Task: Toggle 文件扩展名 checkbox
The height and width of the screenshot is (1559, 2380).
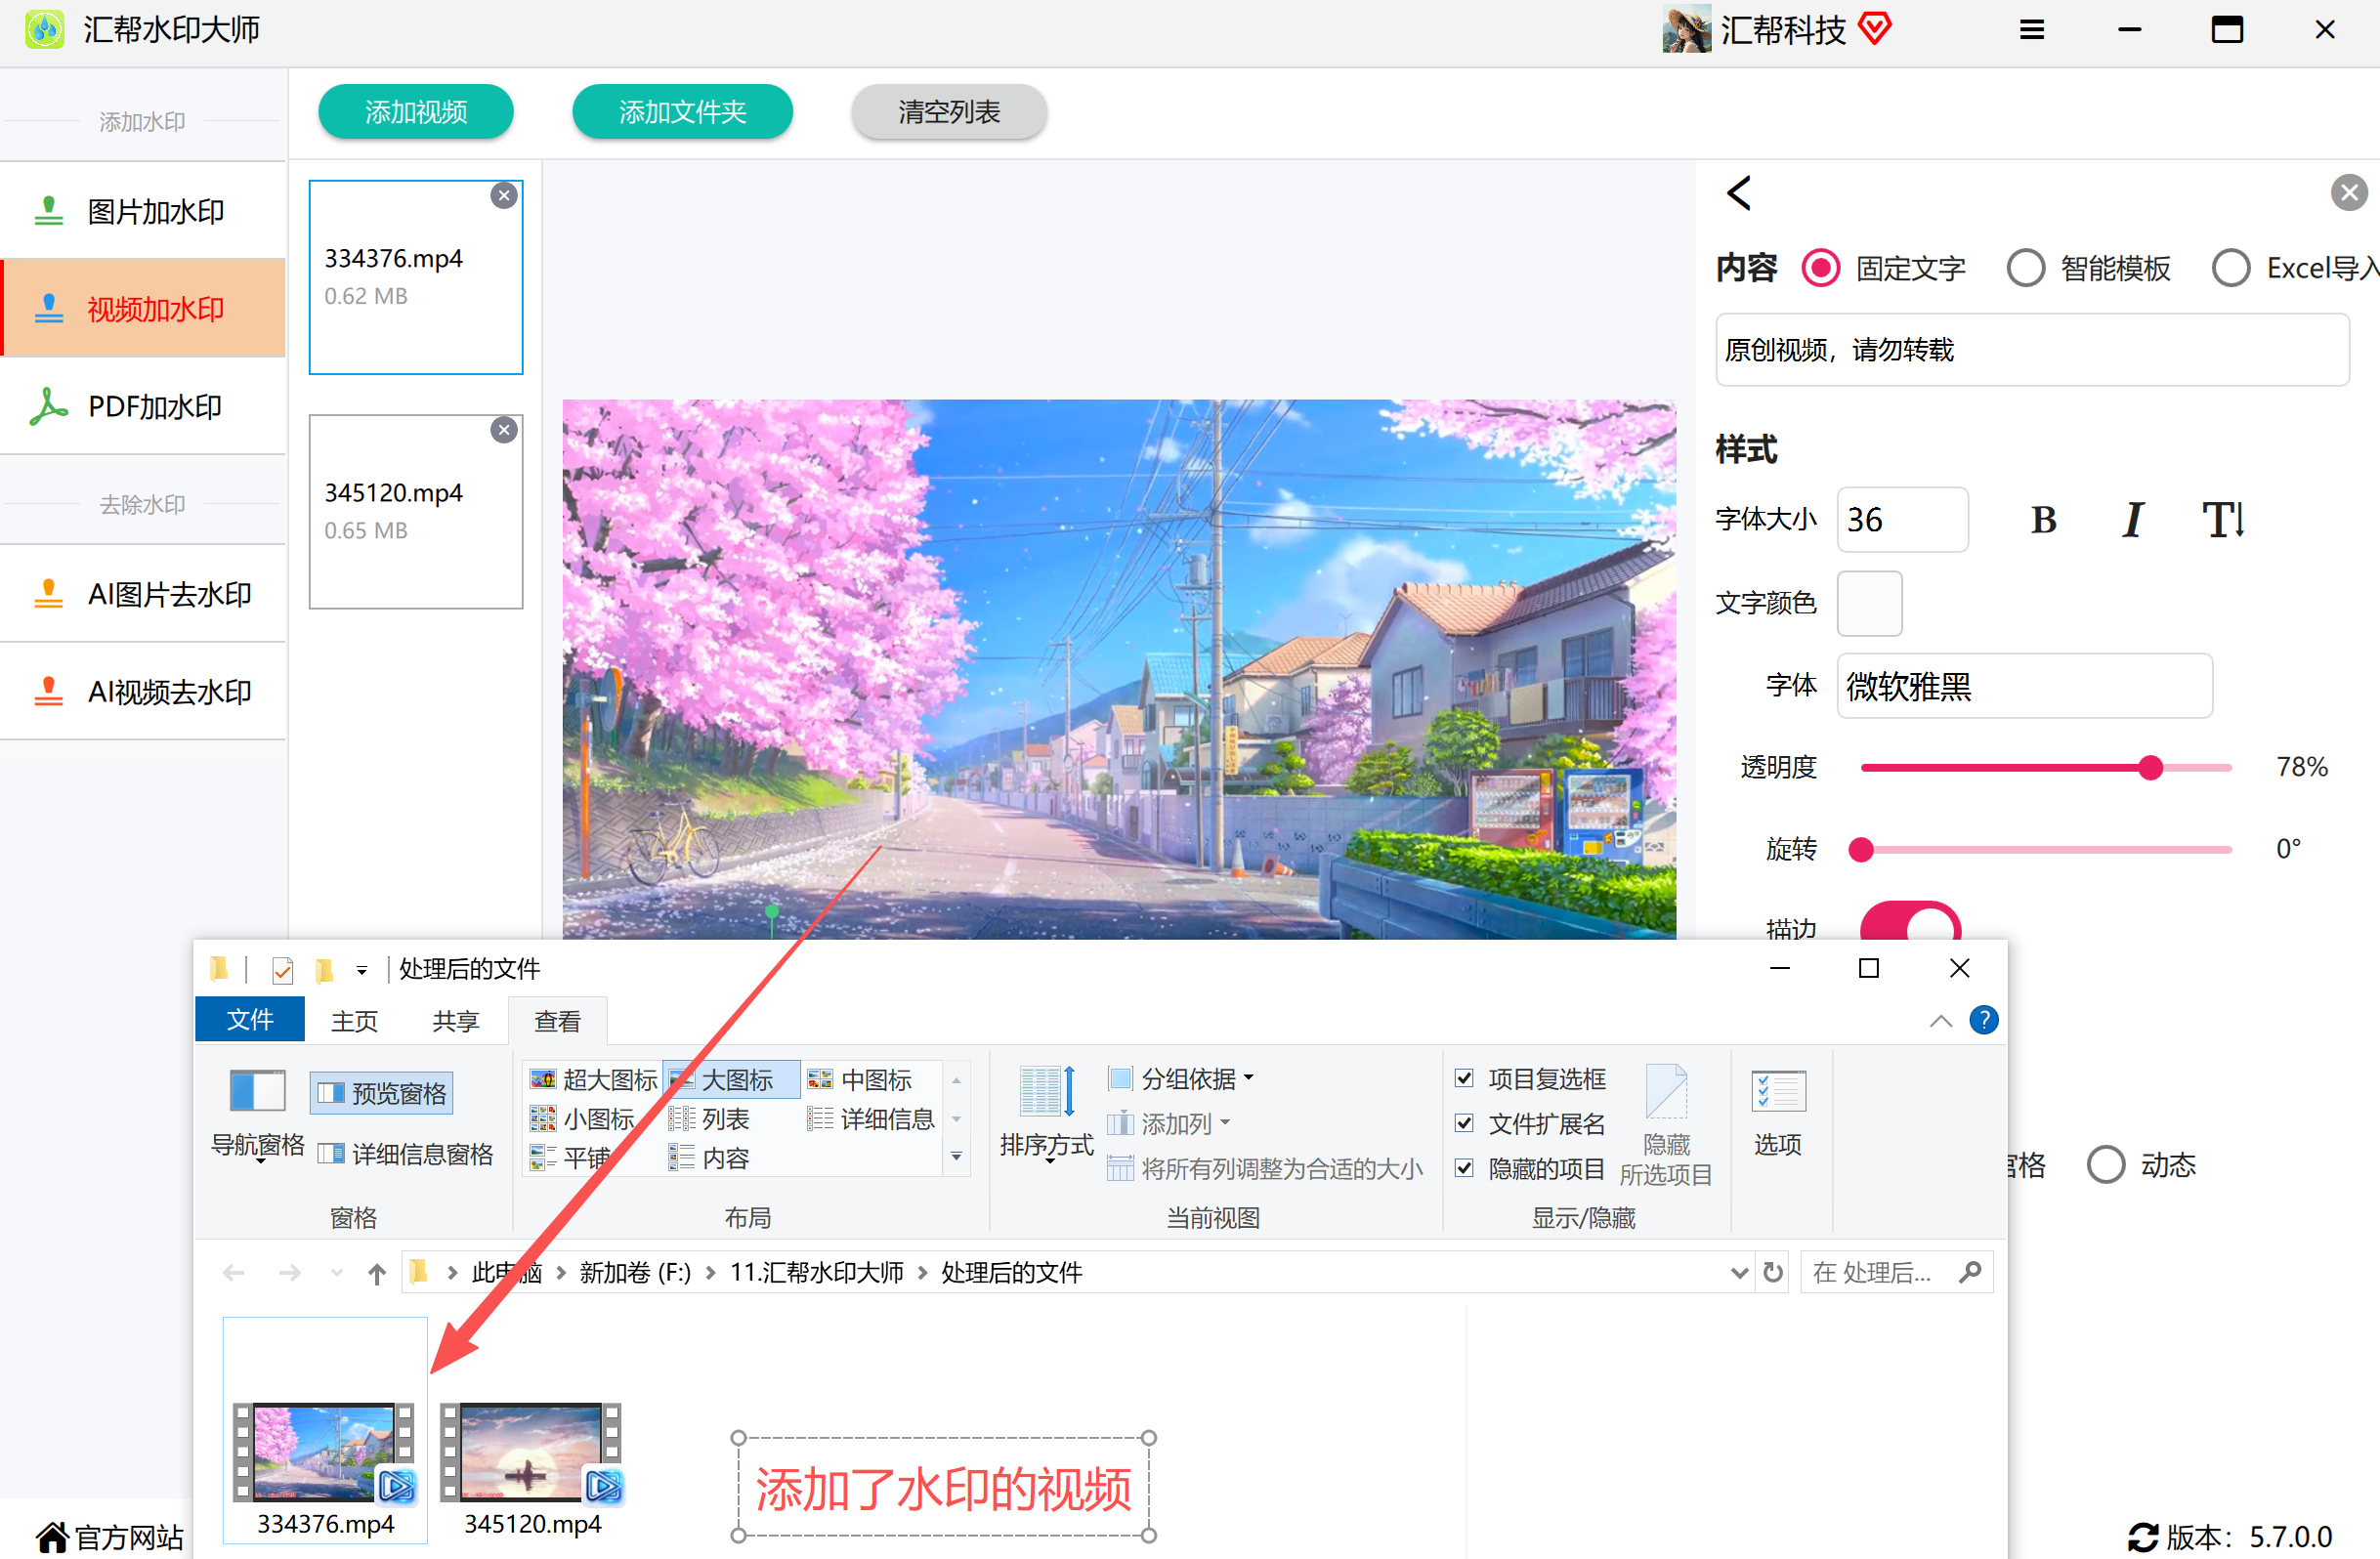Action: point(1464,1123)
